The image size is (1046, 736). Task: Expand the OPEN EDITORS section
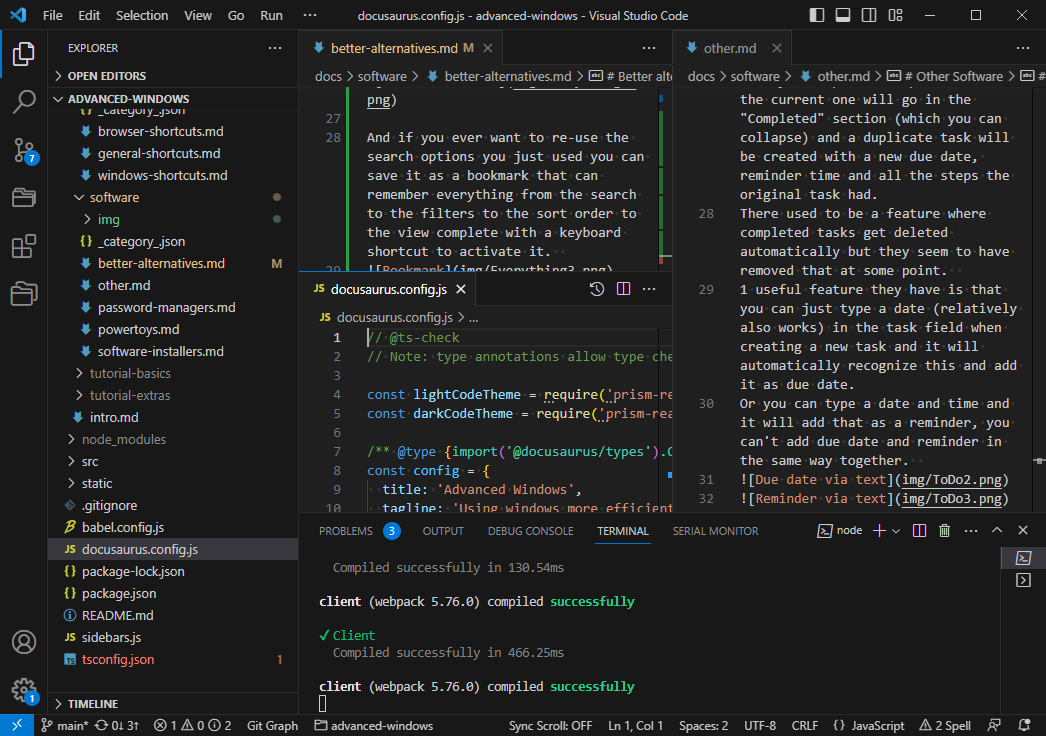point(173,76)
